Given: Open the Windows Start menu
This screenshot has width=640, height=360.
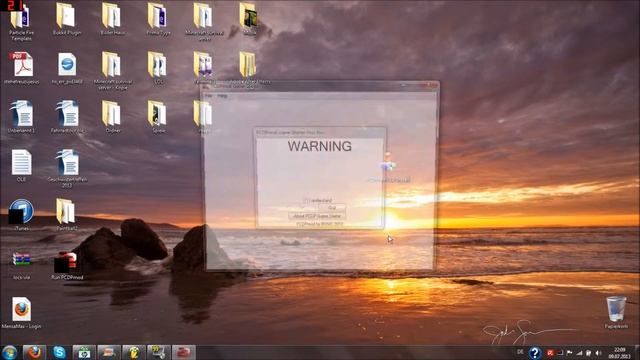Looking at the screenshot, I should point(9,352).
